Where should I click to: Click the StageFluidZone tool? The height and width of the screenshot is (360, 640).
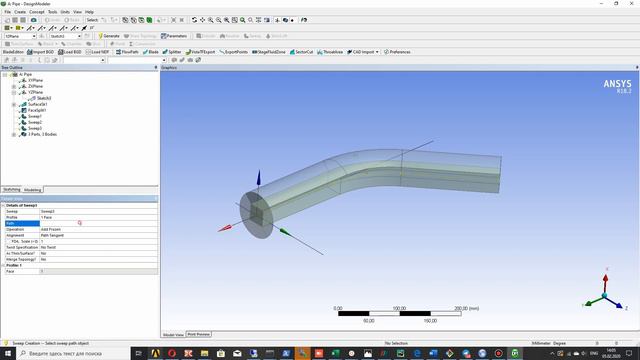pyautogui.click(x=269, y=52)
